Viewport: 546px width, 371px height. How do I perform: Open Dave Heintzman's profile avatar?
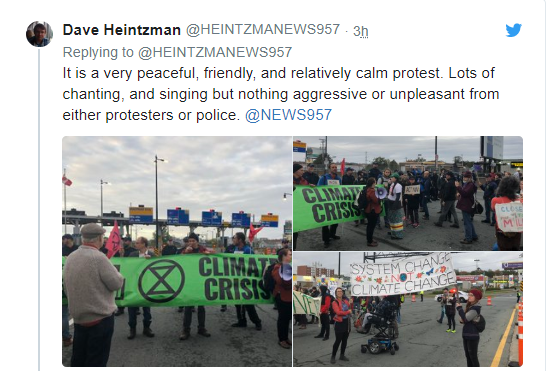39,34
